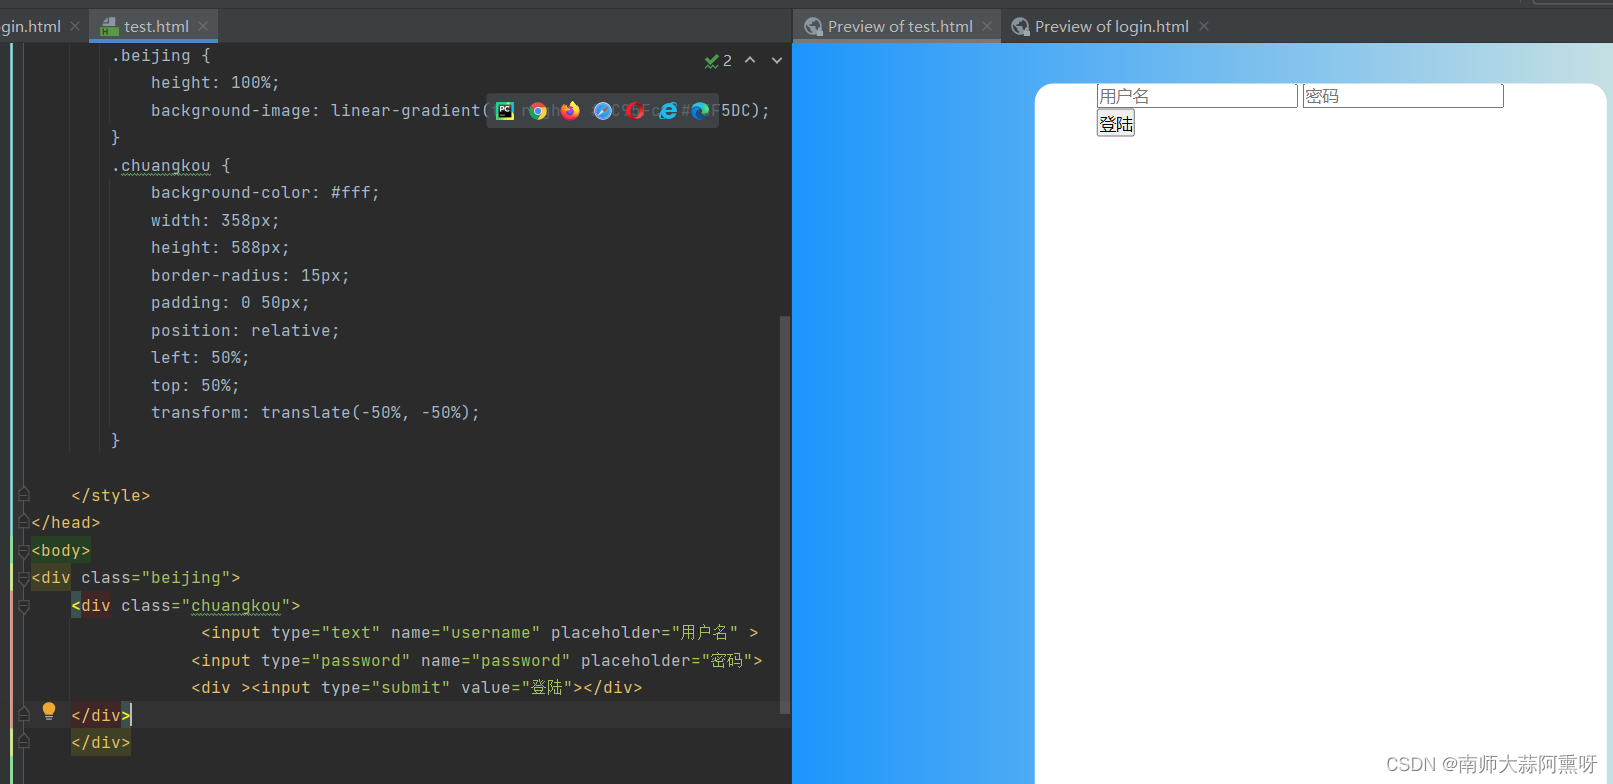Switch to Preview of login.html tab
This screenshot has height=784, width=1613.
pos(1112,26)
